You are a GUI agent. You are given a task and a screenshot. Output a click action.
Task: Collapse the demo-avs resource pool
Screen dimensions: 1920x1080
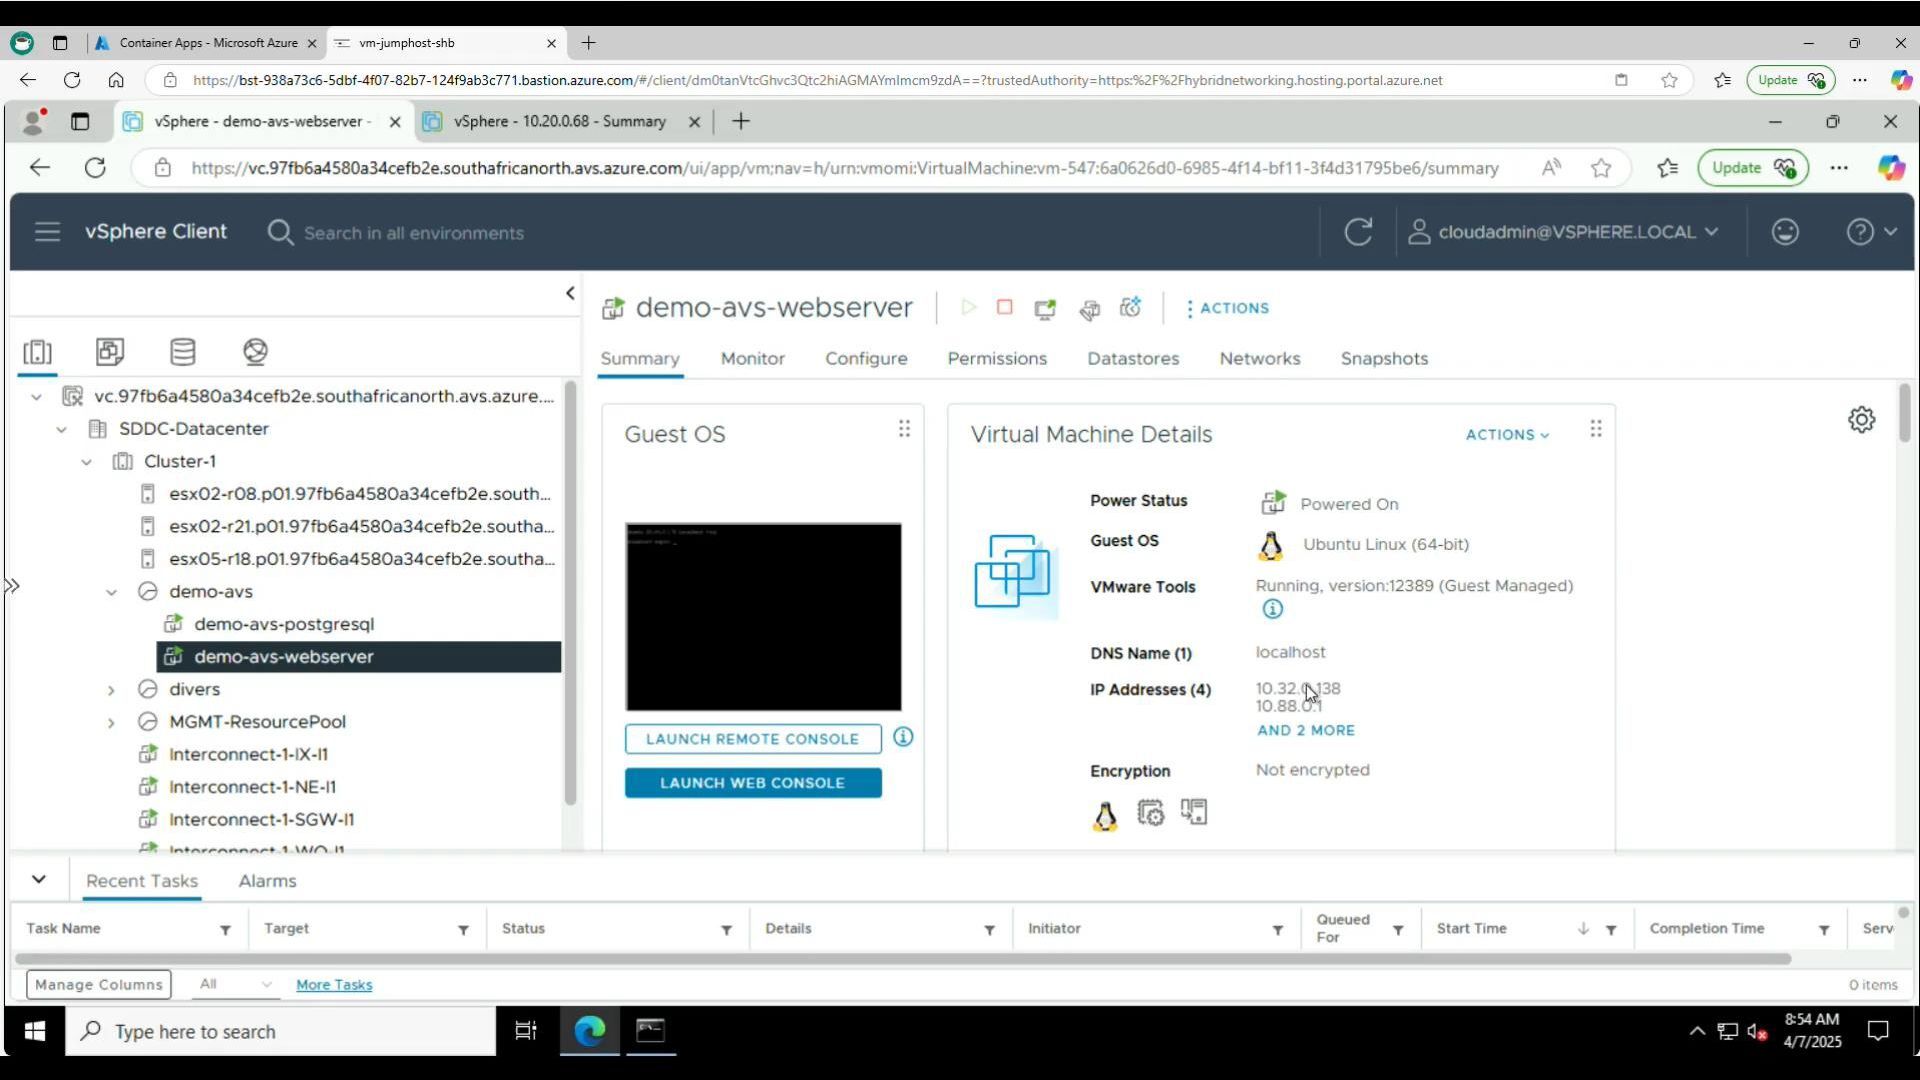[x=111, y=592]
